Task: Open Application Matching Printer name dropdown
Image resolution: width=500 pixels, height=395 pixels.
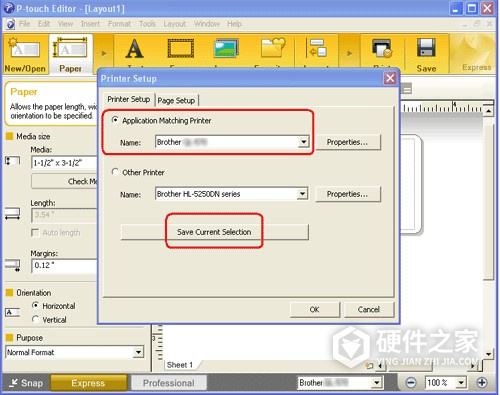Action: tap(303, 142)
